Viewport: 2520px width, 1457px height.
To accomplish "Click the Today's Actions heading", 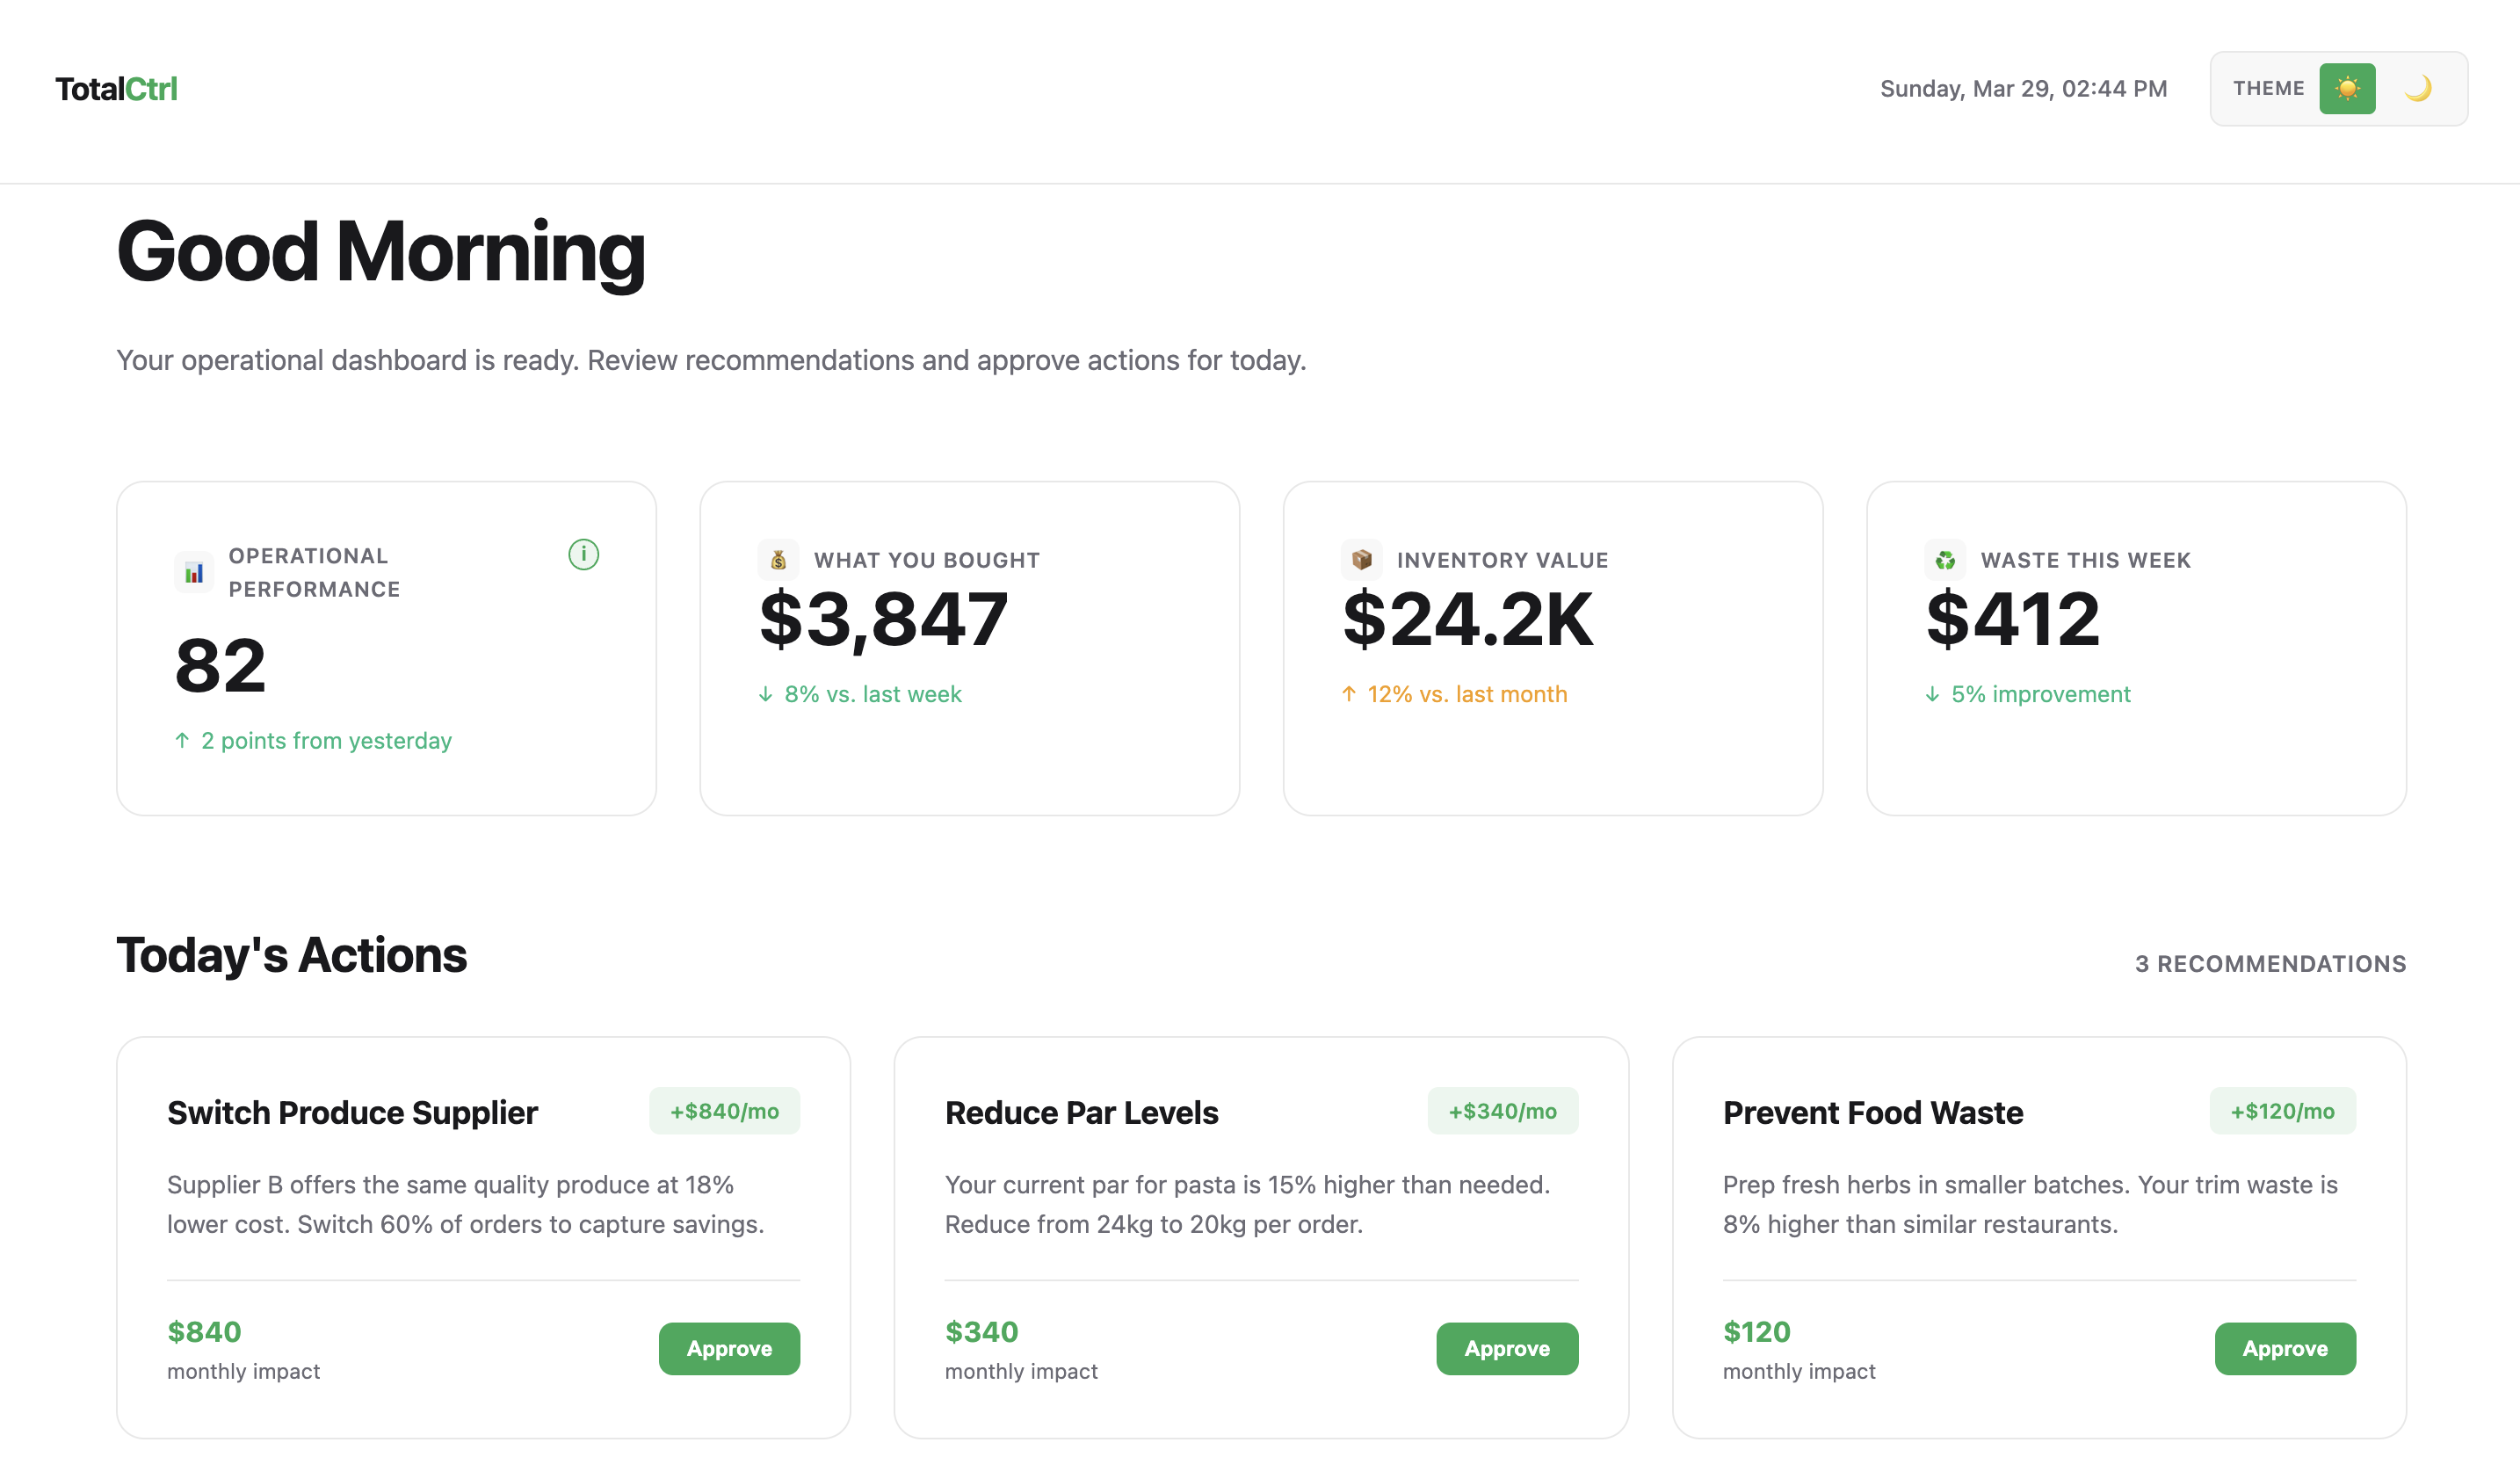I will pyautogui.click(x=291, y=955).
